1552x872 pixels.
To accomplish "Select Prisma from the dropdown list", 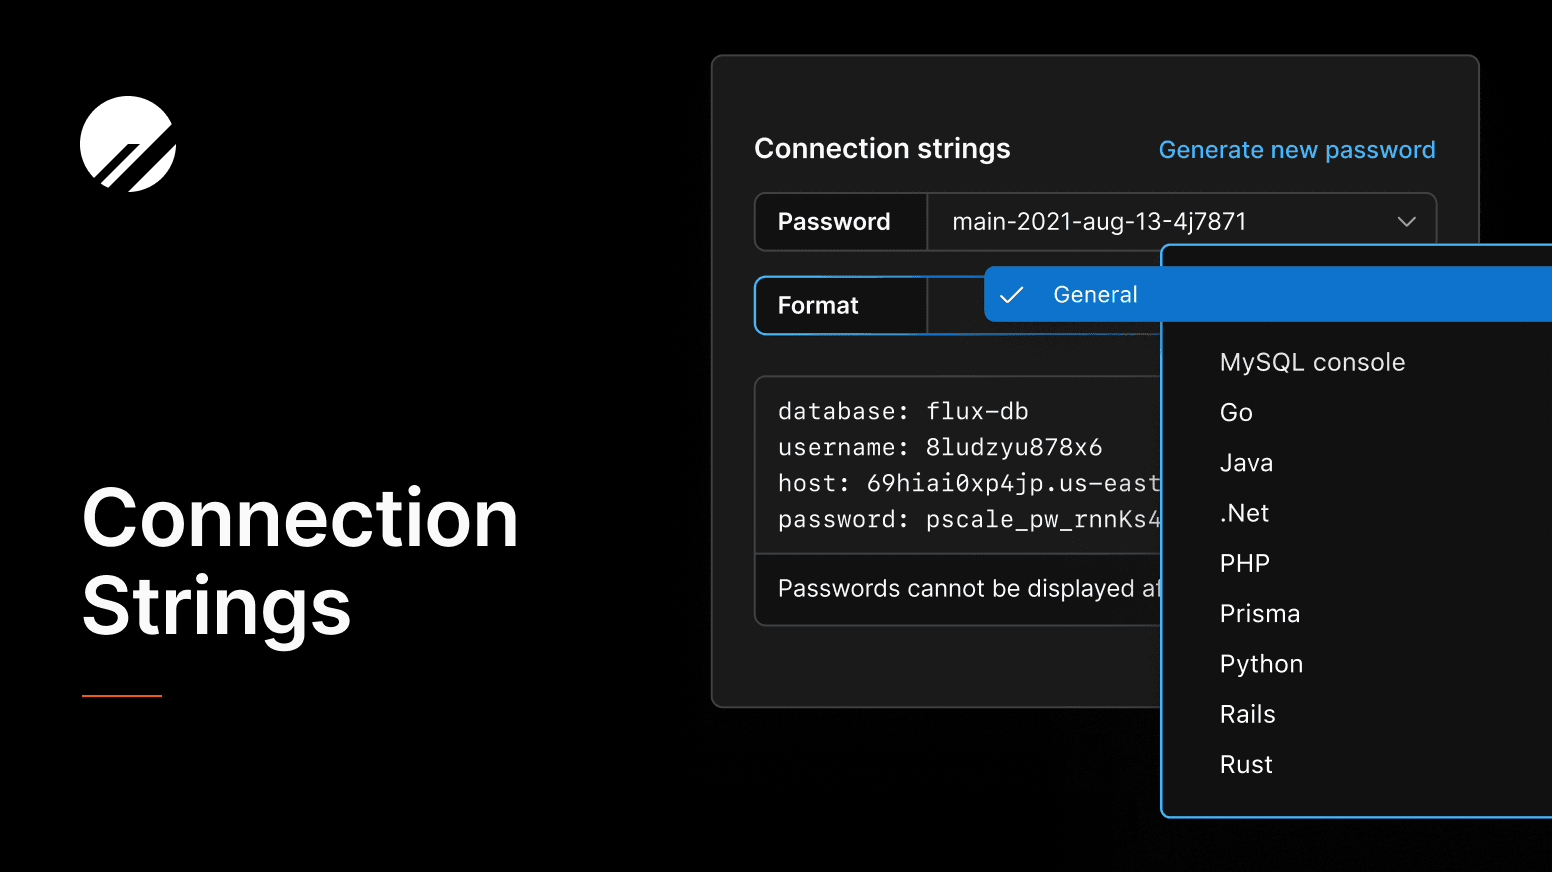I will click(x=1259, y=613).
